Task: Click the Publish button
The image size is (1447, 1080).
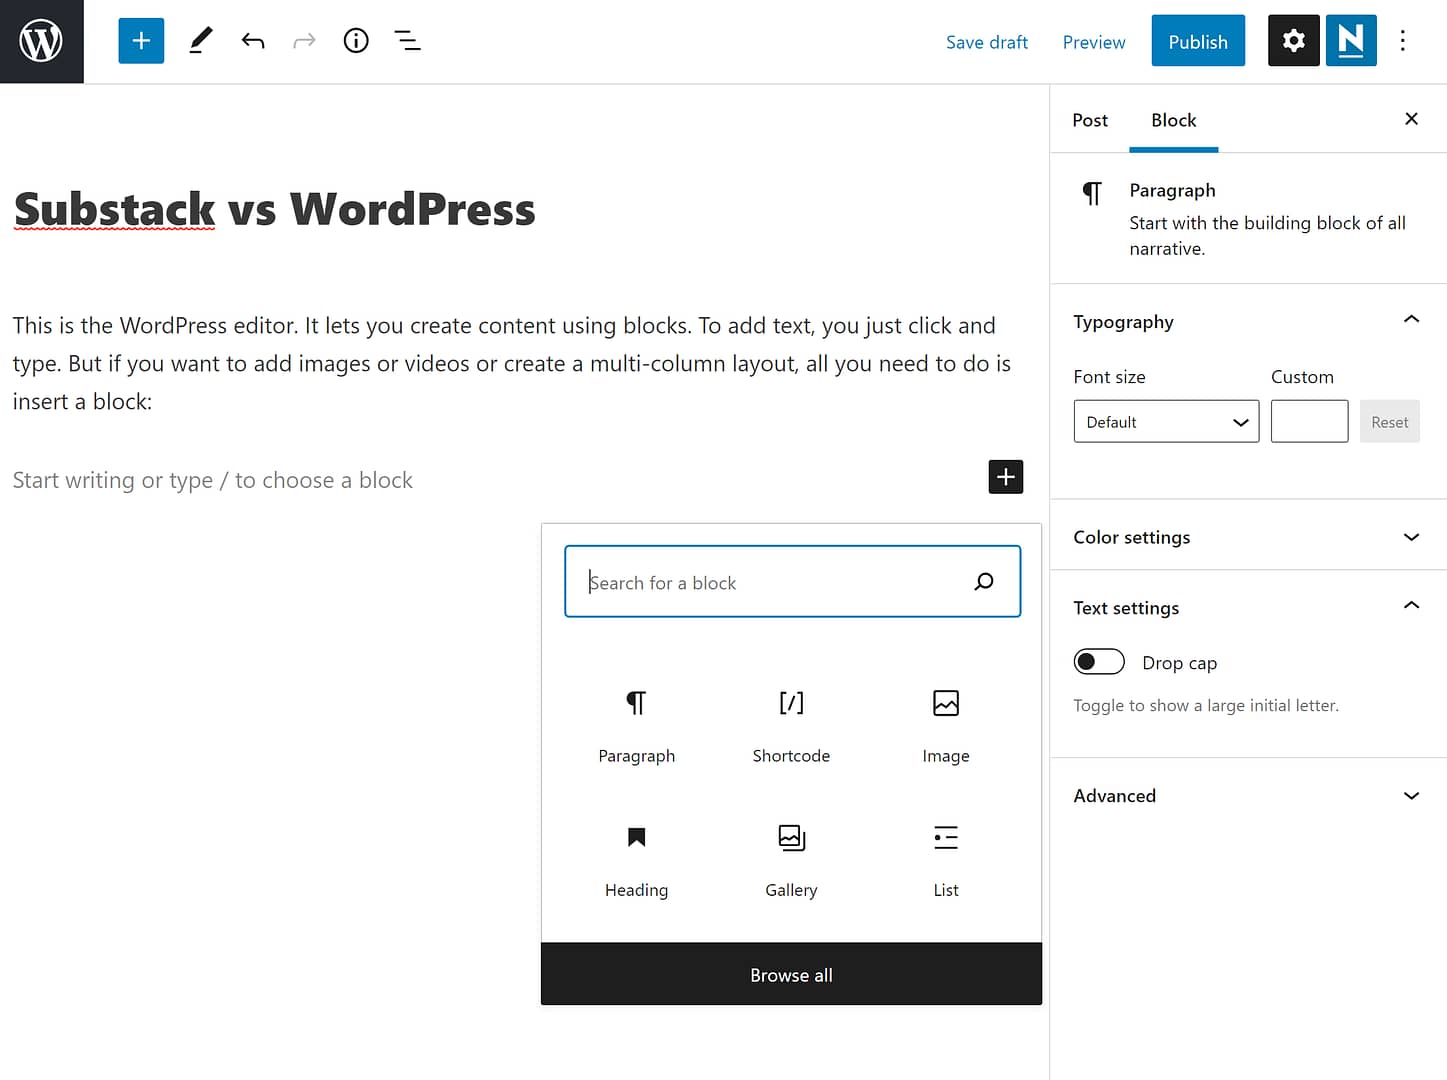Action: coord(1198,41)
